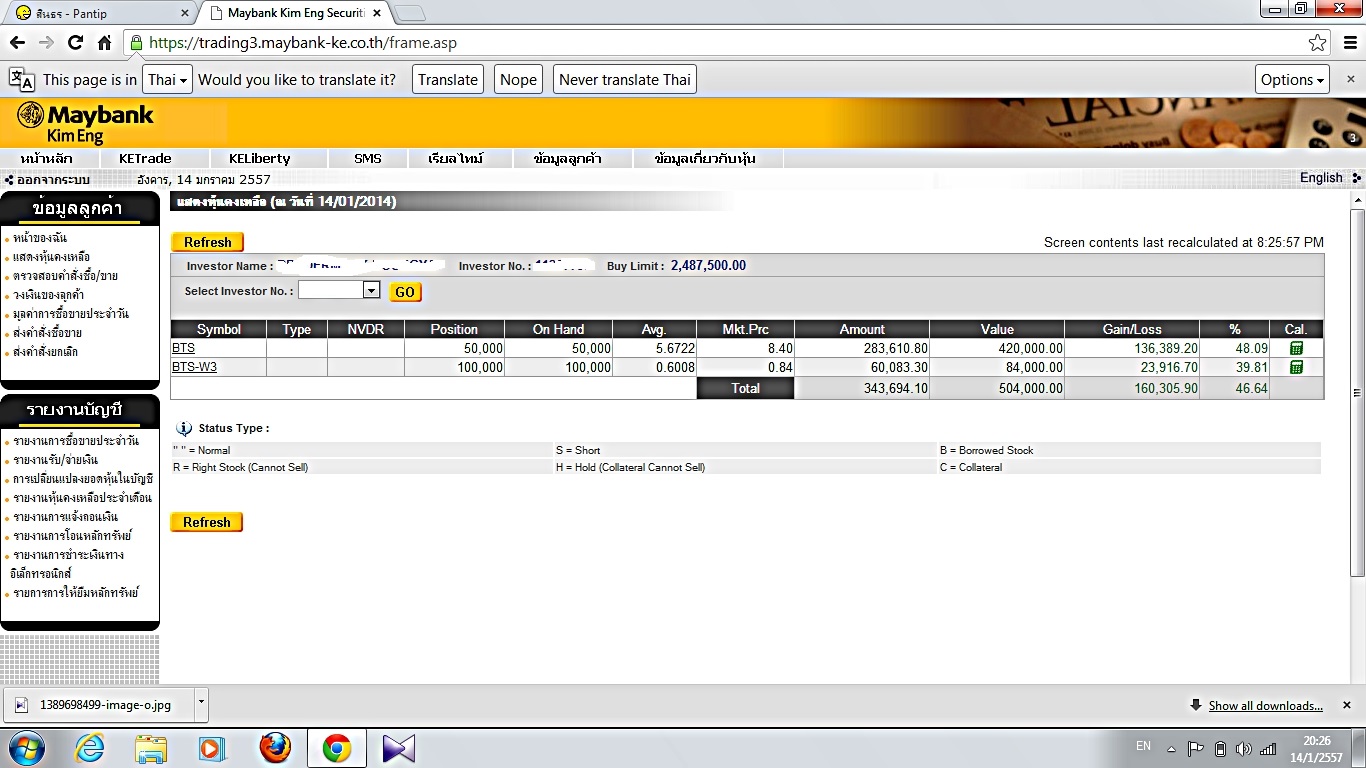Expand the translate Options dropdown
The width and height of the screenshot is (1366, 768).
pos(1293,80)
